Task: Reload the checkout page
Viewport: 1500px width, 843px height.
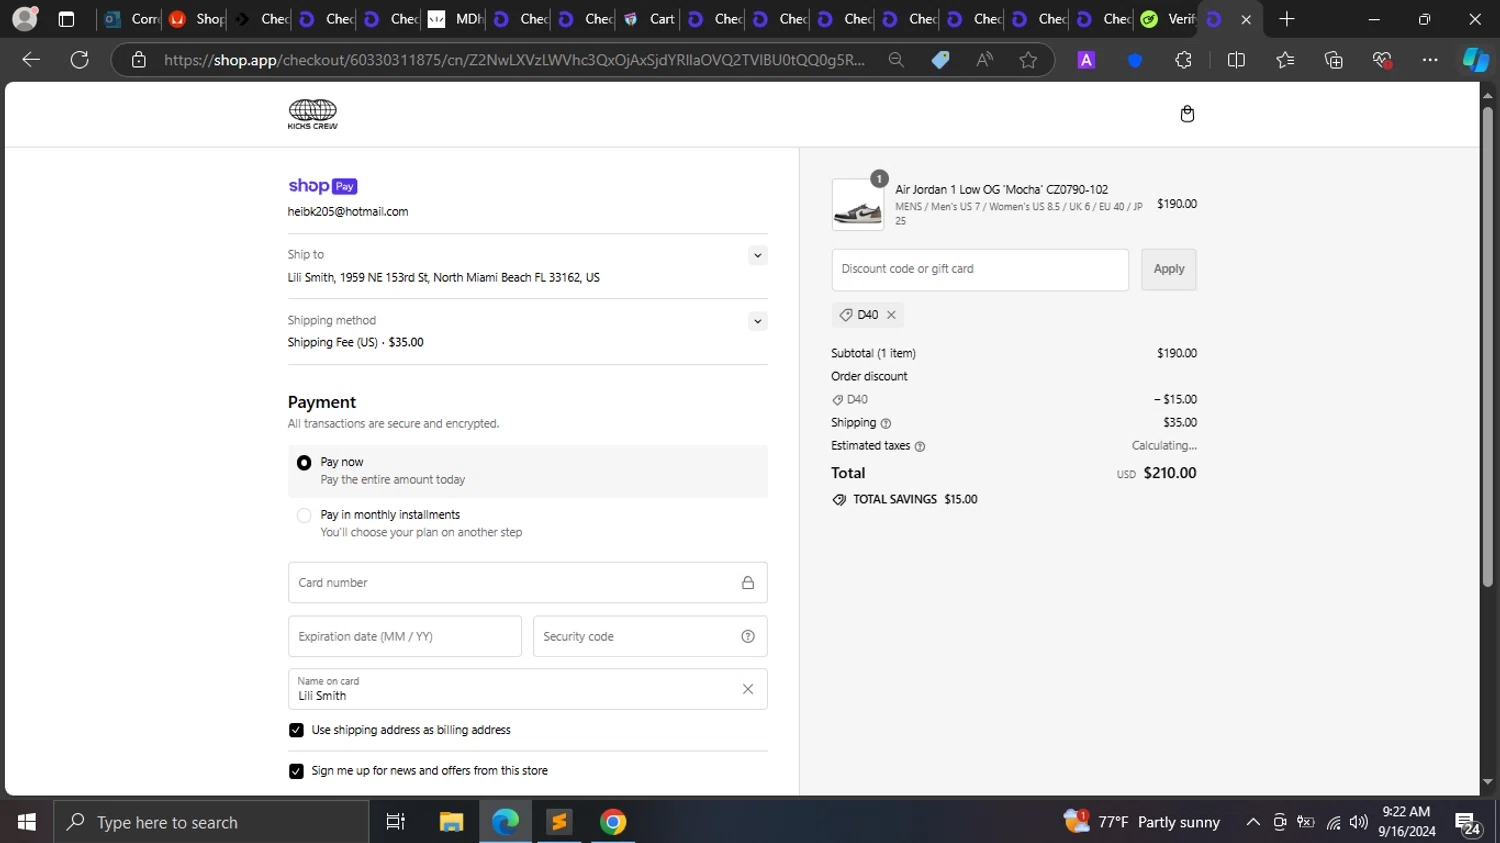Action: pyautogui.click(x=80, y=60)
